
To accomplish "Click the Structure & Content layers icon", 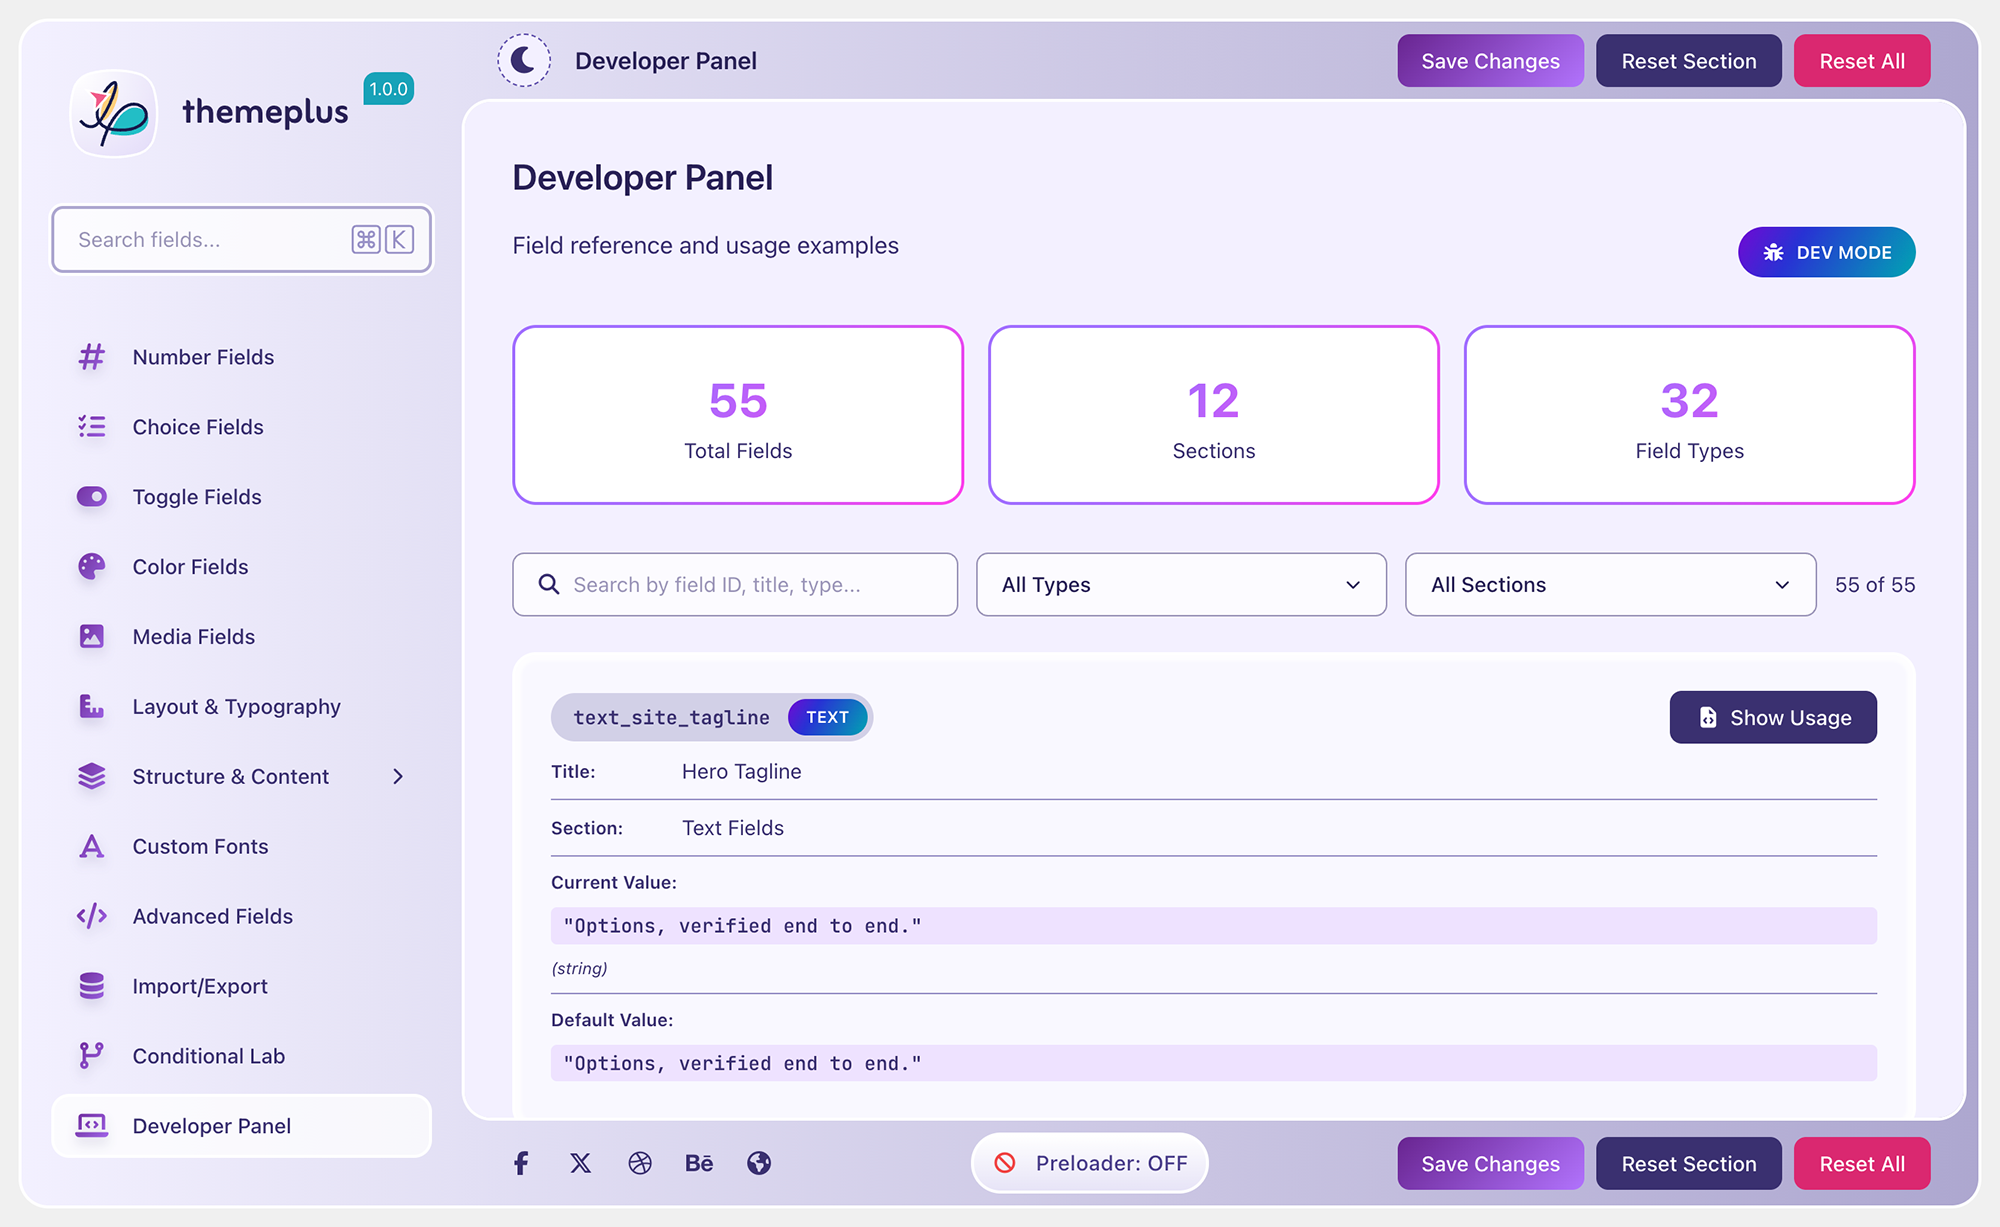I will (x=92, y=777).
